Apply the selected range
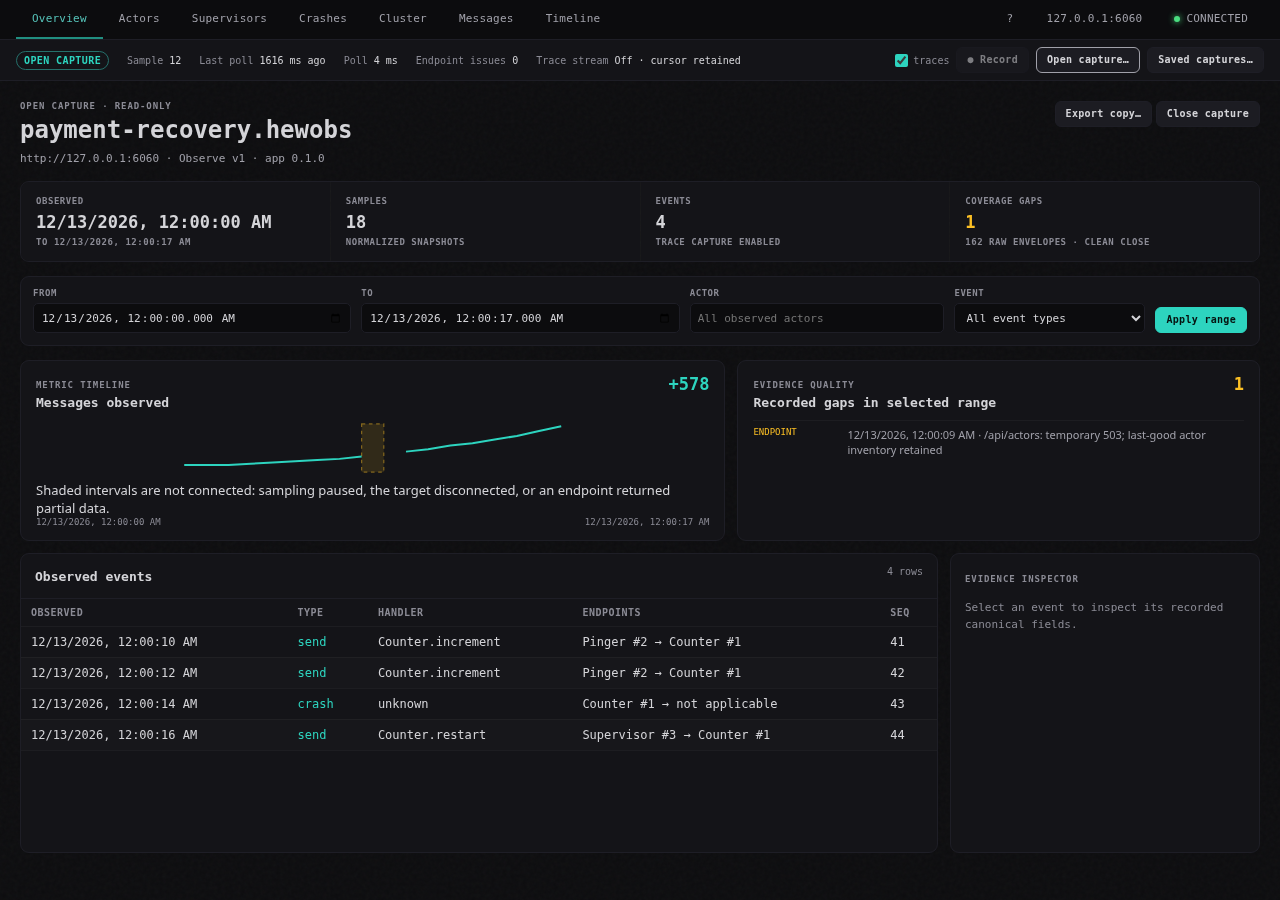This screenshot has height=900, width=1280. point(1201,320)
